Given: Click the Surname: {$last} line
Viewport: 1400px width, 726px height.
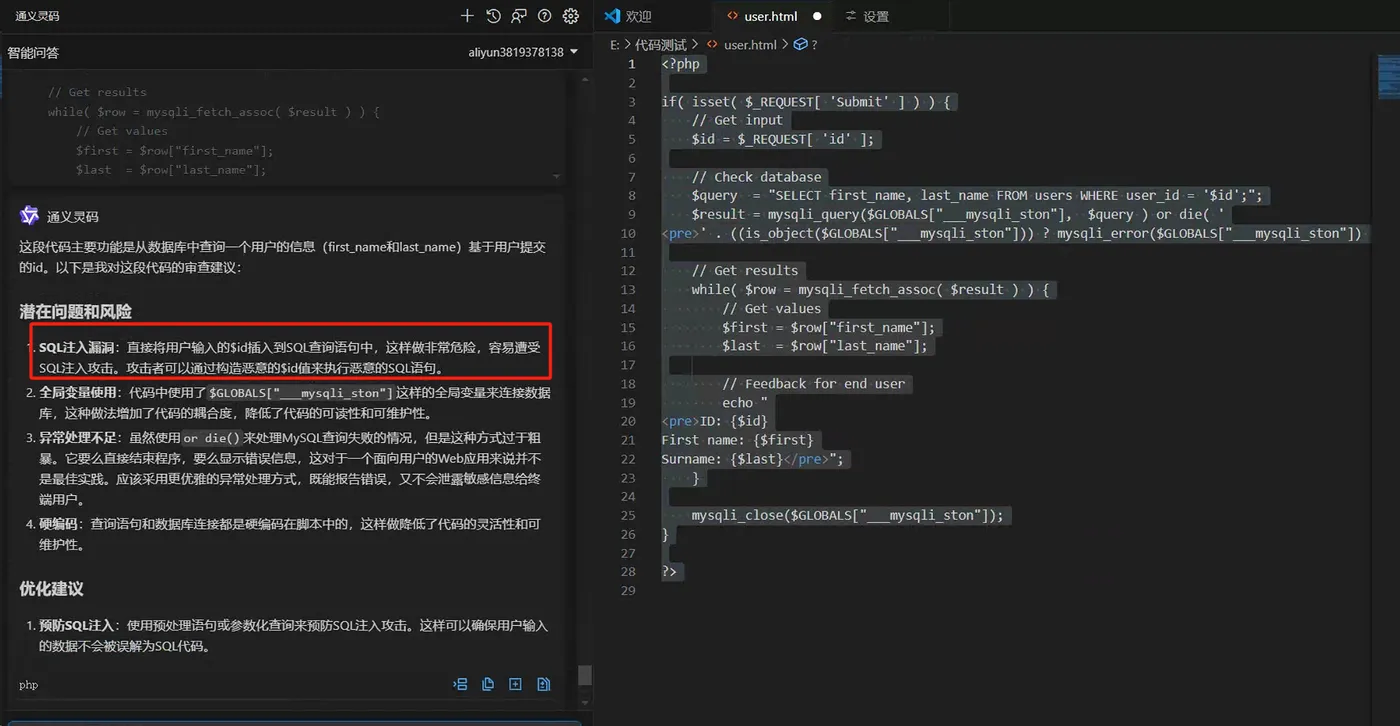Looking at the screenshot, I should (x=754, y=459).
